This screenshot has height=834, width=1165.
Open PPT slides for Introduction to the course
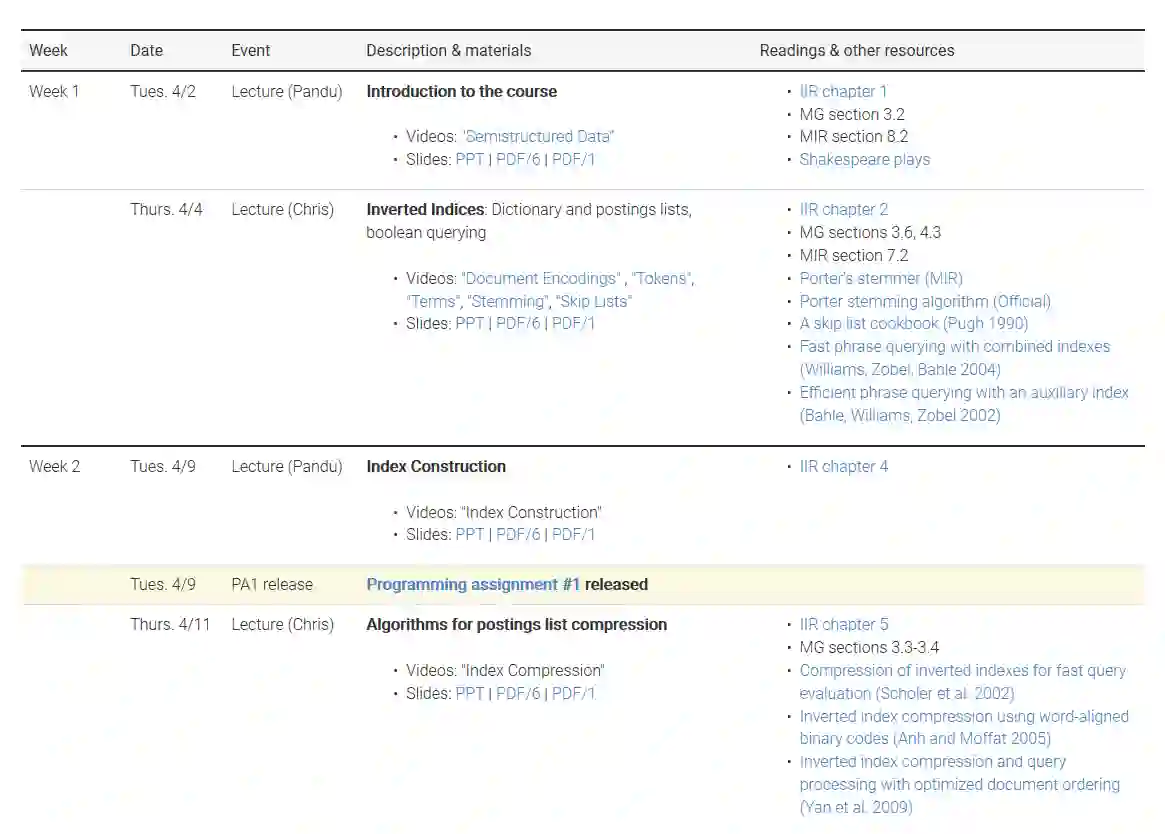point(469,159)
